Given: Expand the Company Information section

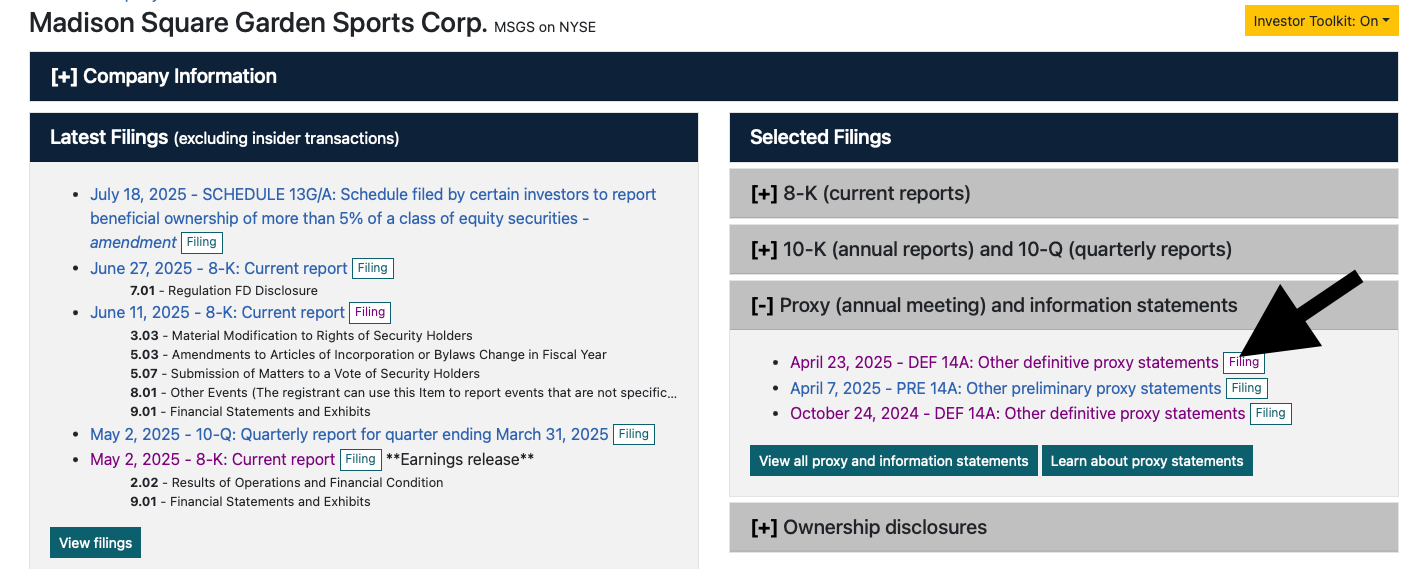Looking at the screenshot, I should (x=714, y=76).
